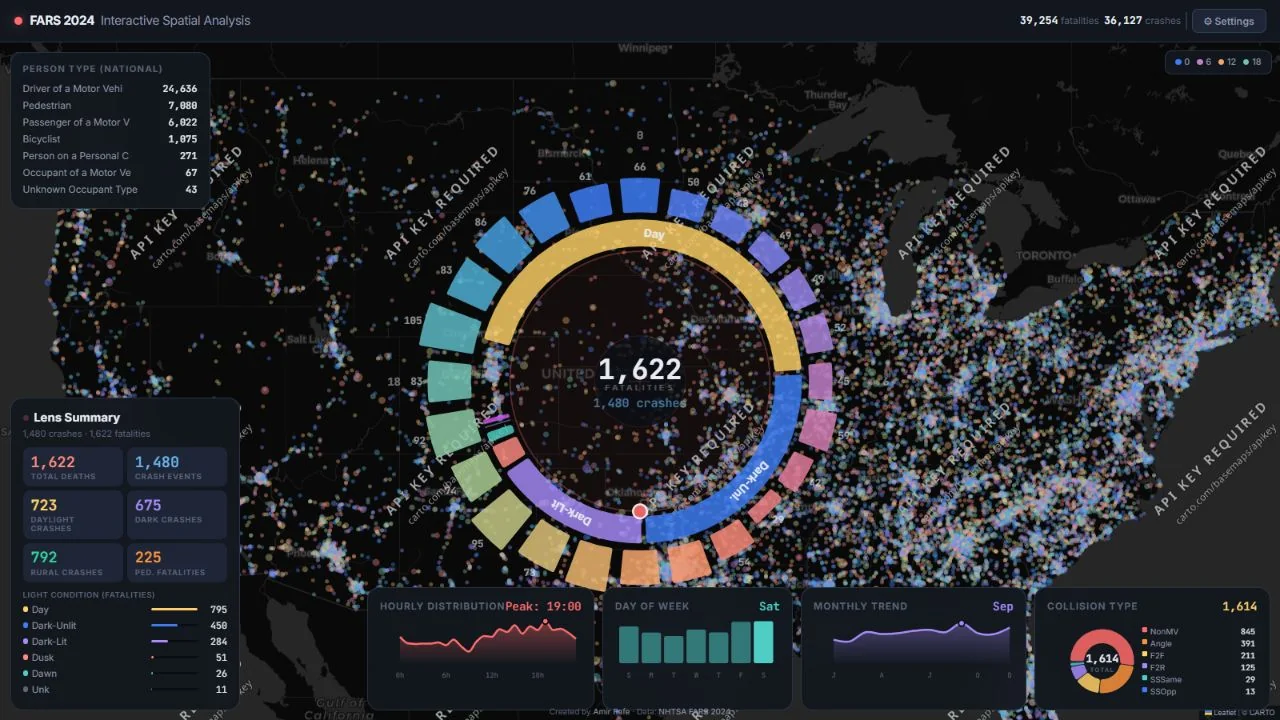This screenshot has width=1280, height=720.
Task: Click the blue 0 legend dot
Action: click(1178, 62)
